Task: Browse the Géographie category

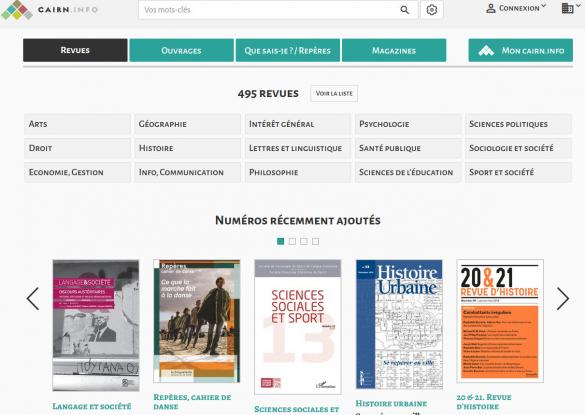Action: point(188,124)
